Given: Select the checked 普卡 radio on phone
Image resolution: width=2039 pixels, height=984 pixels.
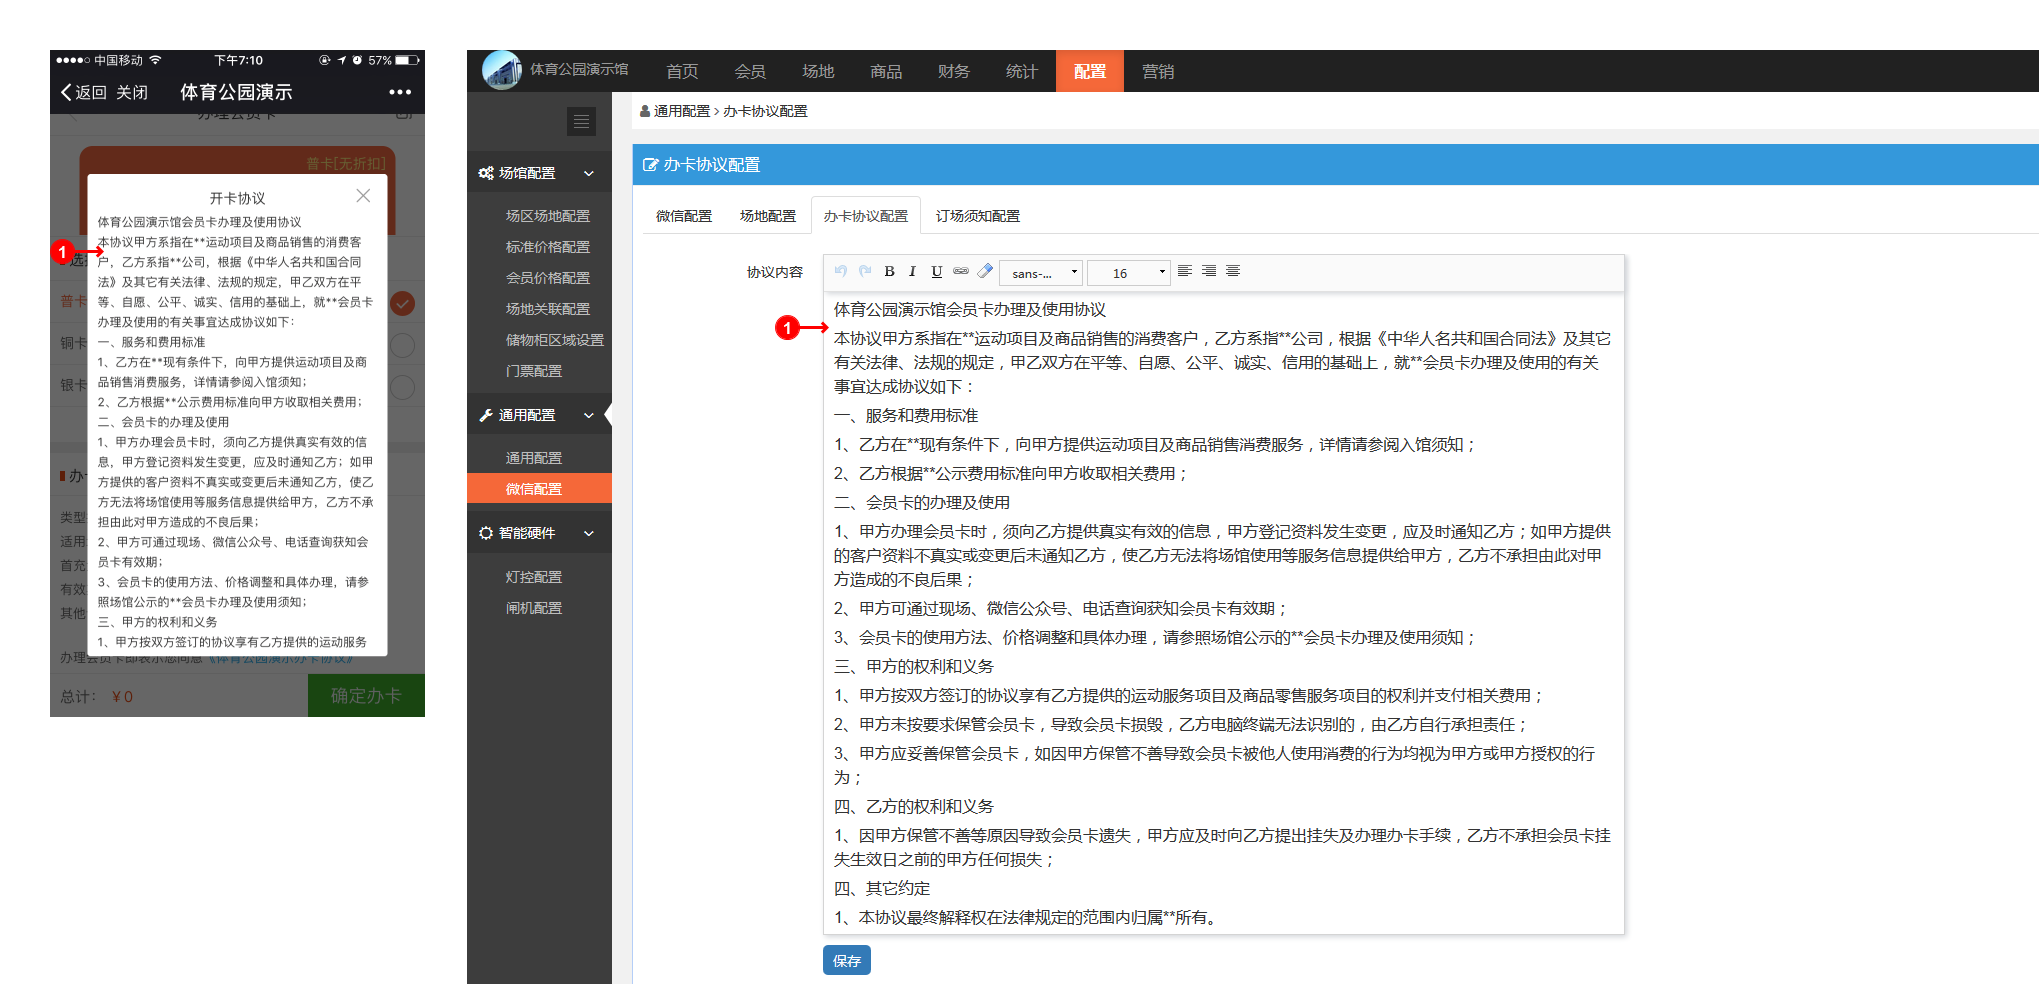Looking at the screenshot, I should coord(402,303).
